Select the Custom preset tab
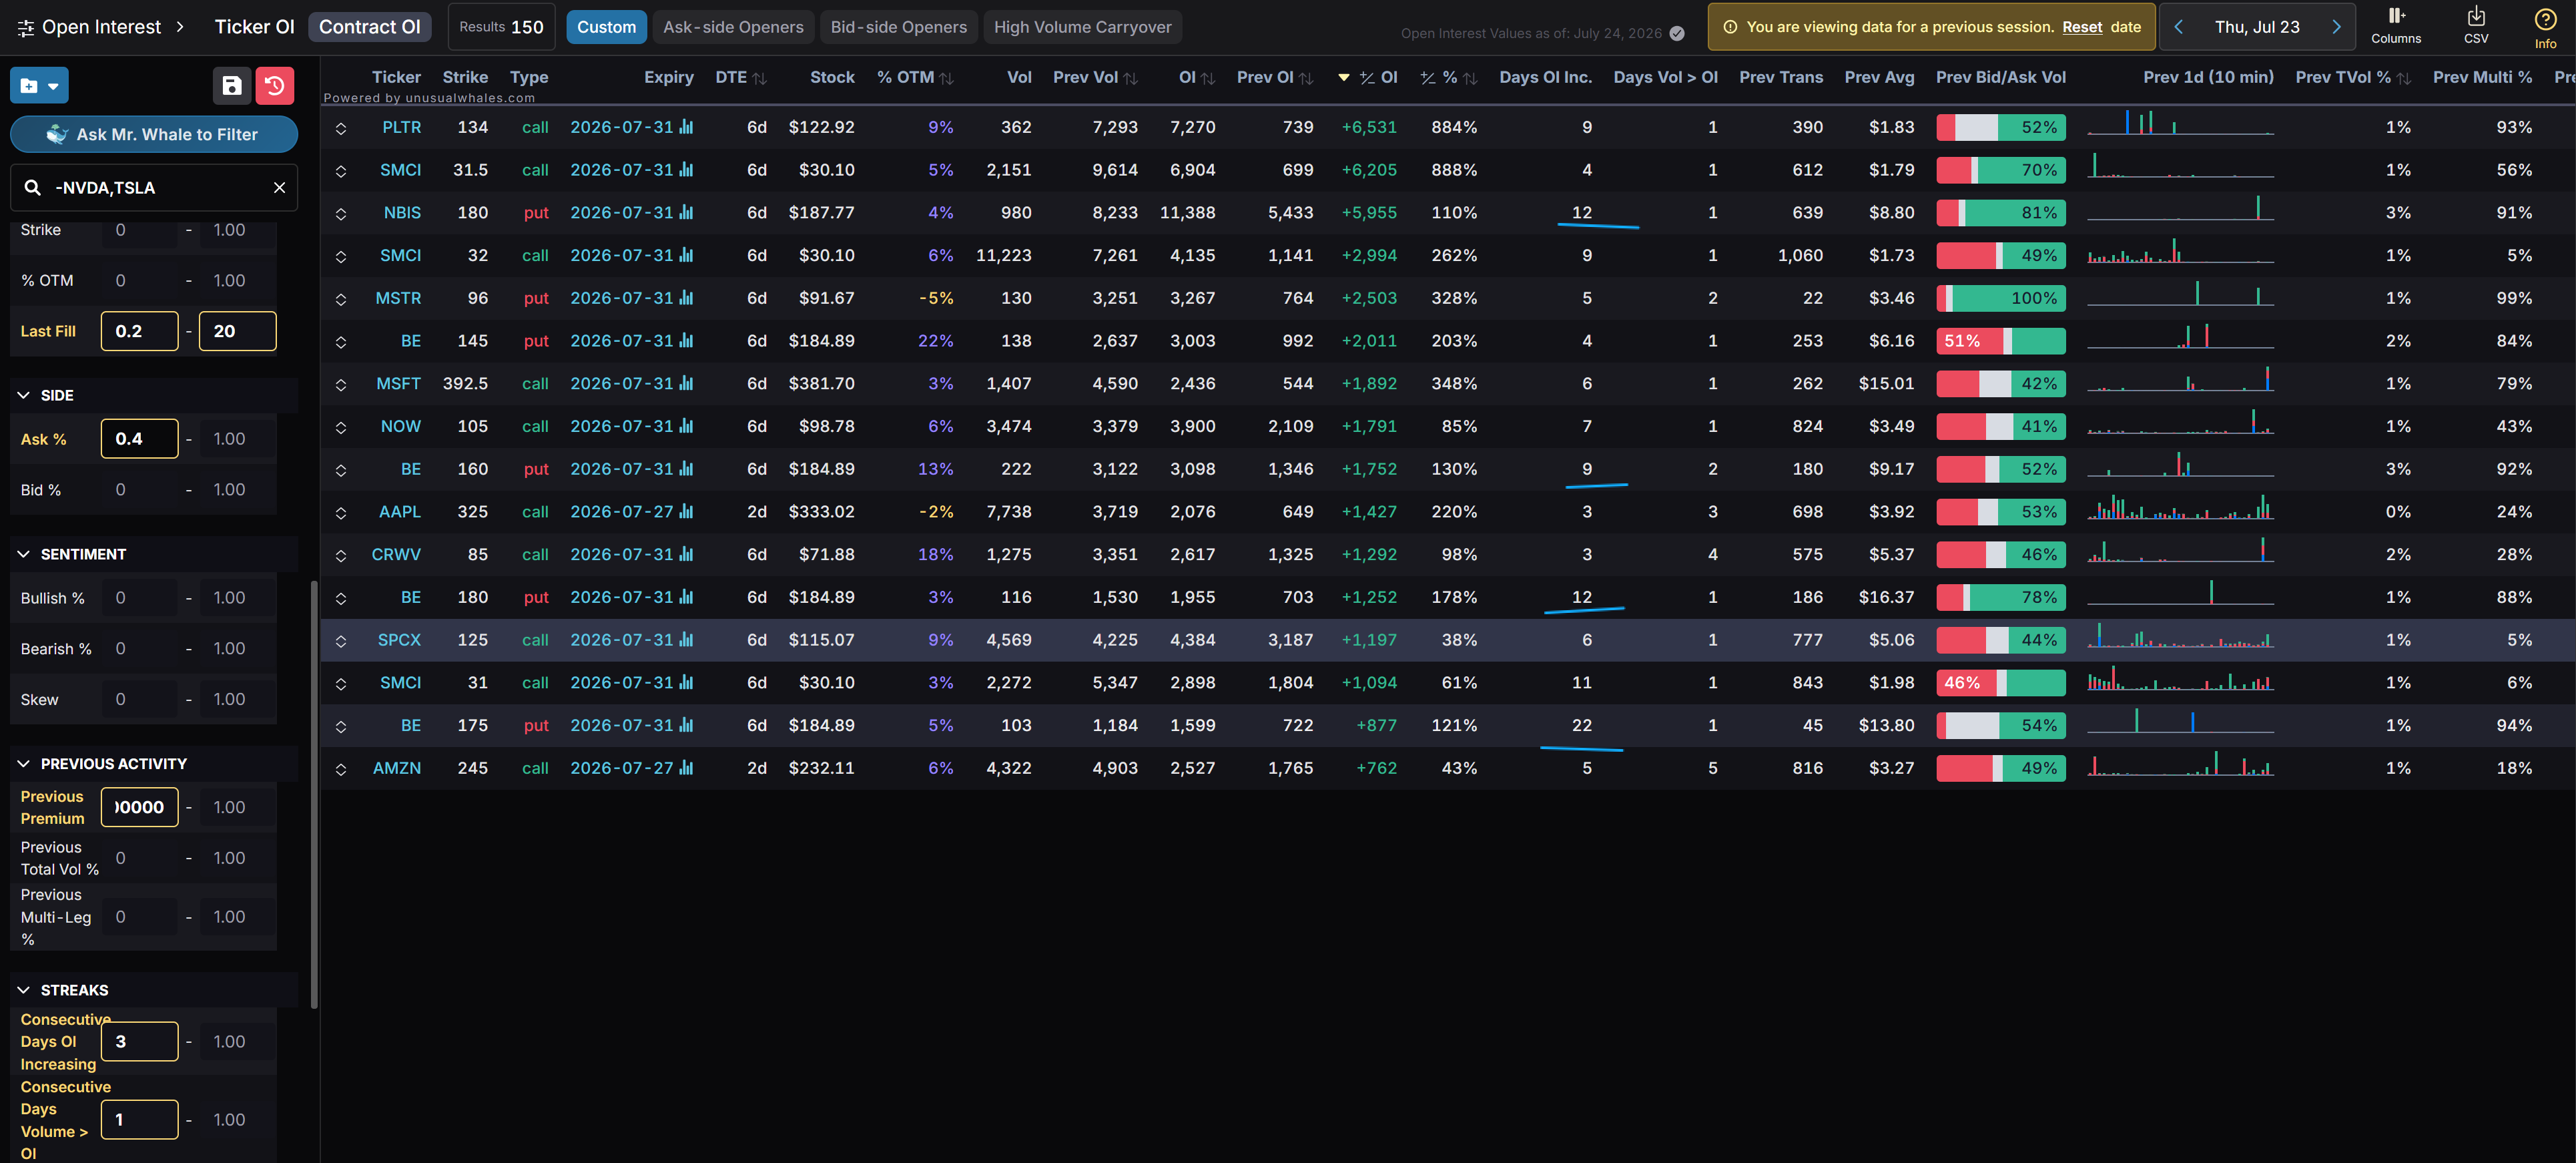 606,27
